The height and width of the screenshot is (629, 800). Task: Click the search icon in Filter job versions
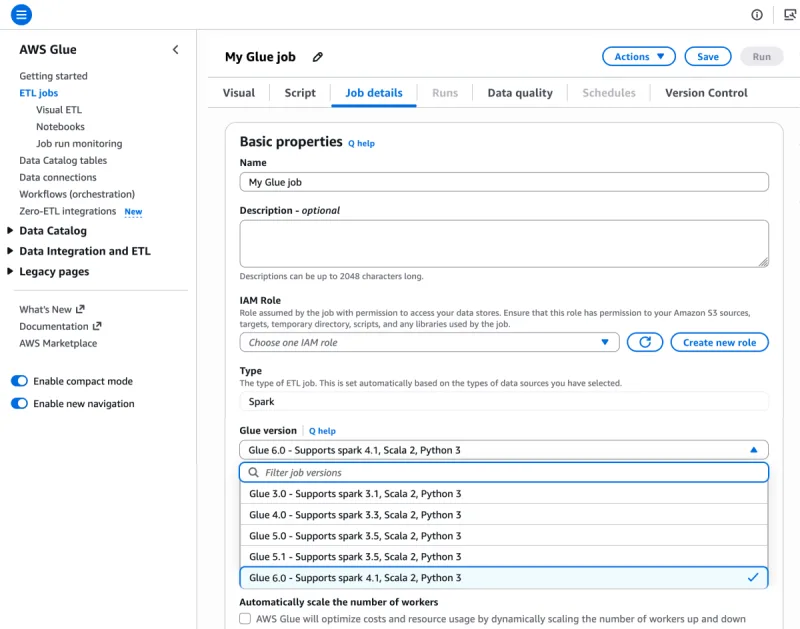pos(254,472)
